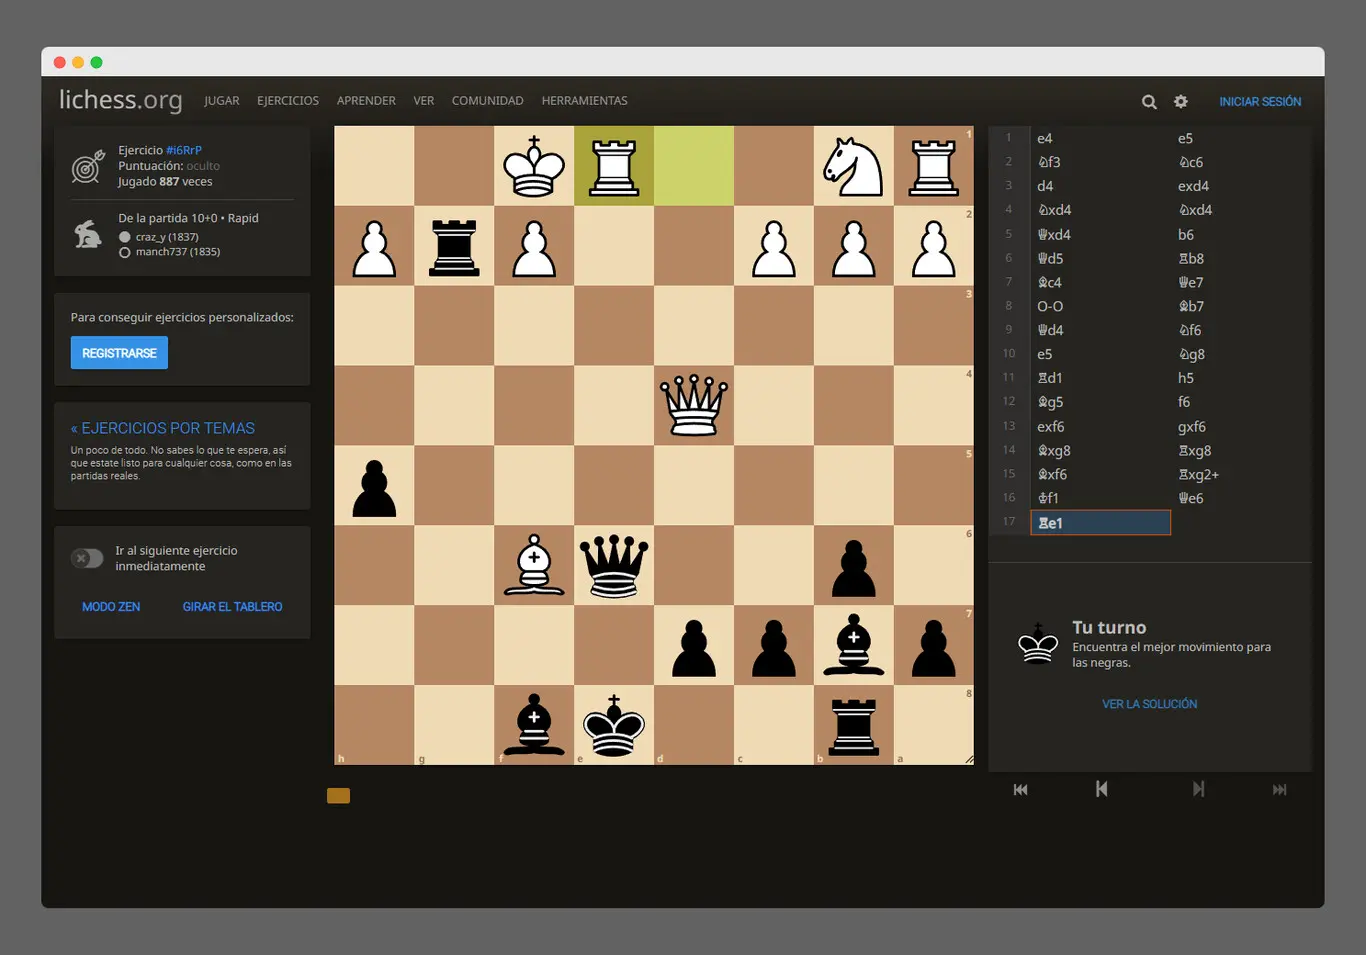This screenshot has height=955, width=1366.
Task: Select move O-O in move list
Action: 1101,306
